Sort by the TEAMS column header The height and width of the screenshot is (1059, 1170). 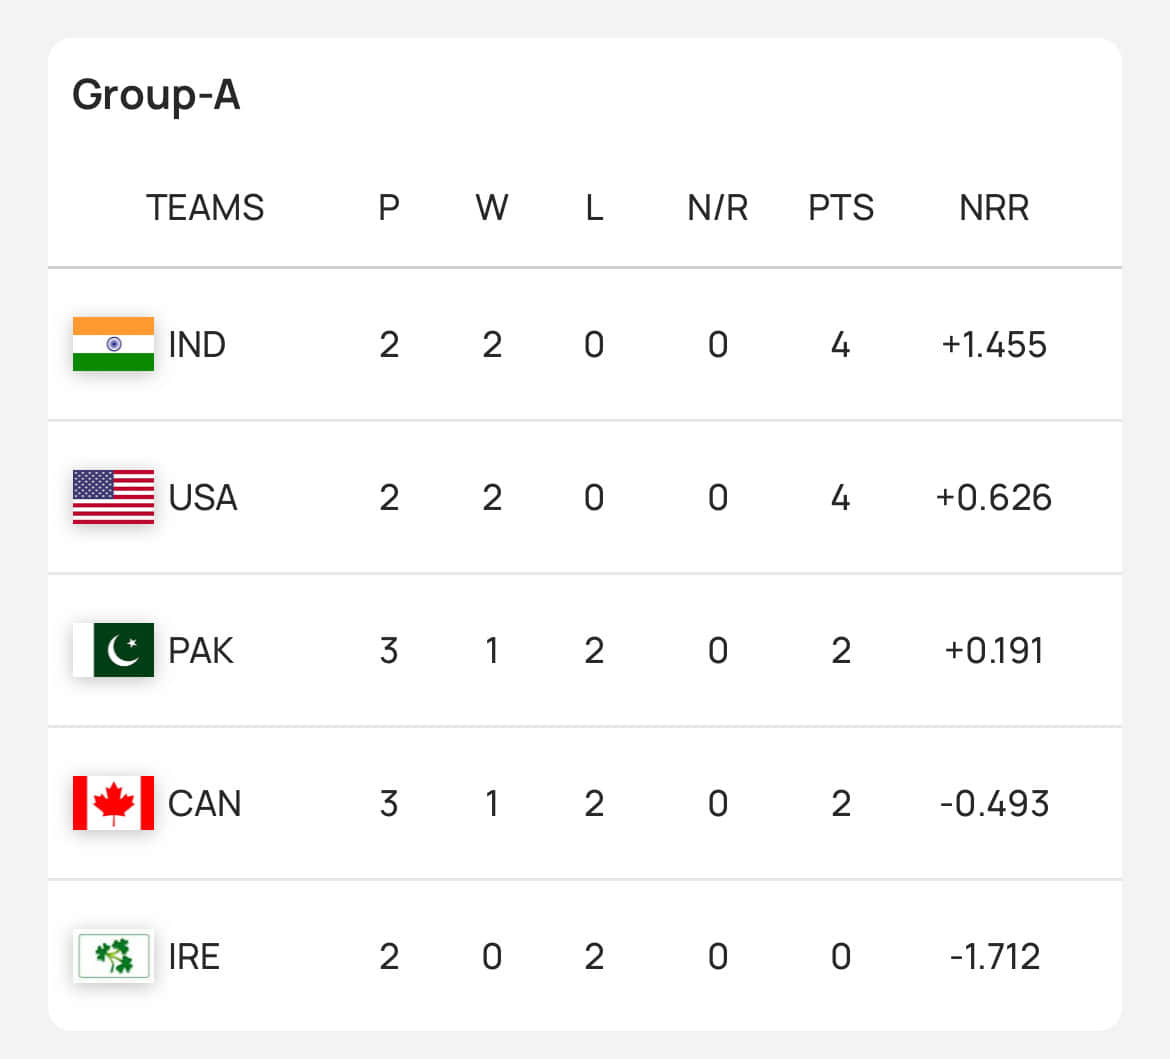pos(205,208)
